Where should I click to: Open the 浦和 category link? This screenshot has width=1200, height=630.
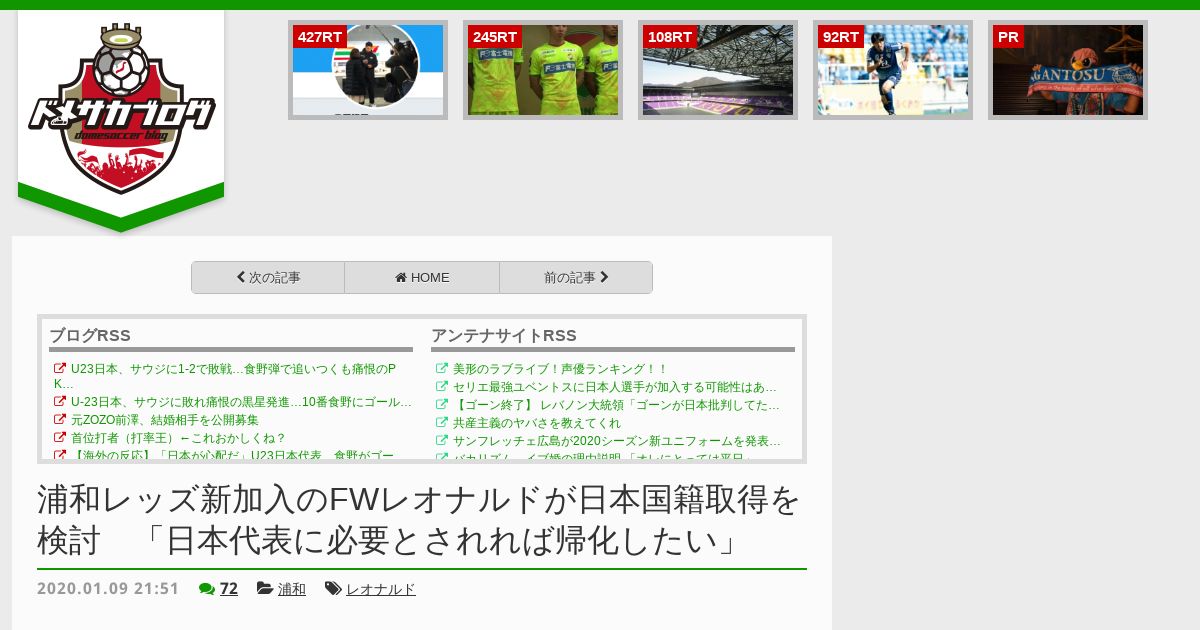click(292, 589)
